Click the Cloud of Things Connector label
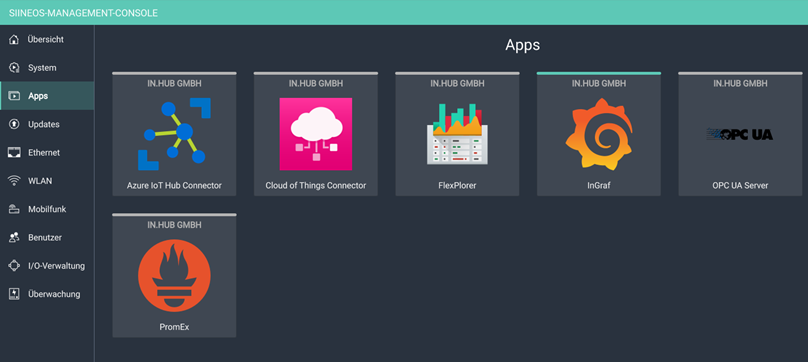This screenshot has height=362, width=808. point(316,185)
